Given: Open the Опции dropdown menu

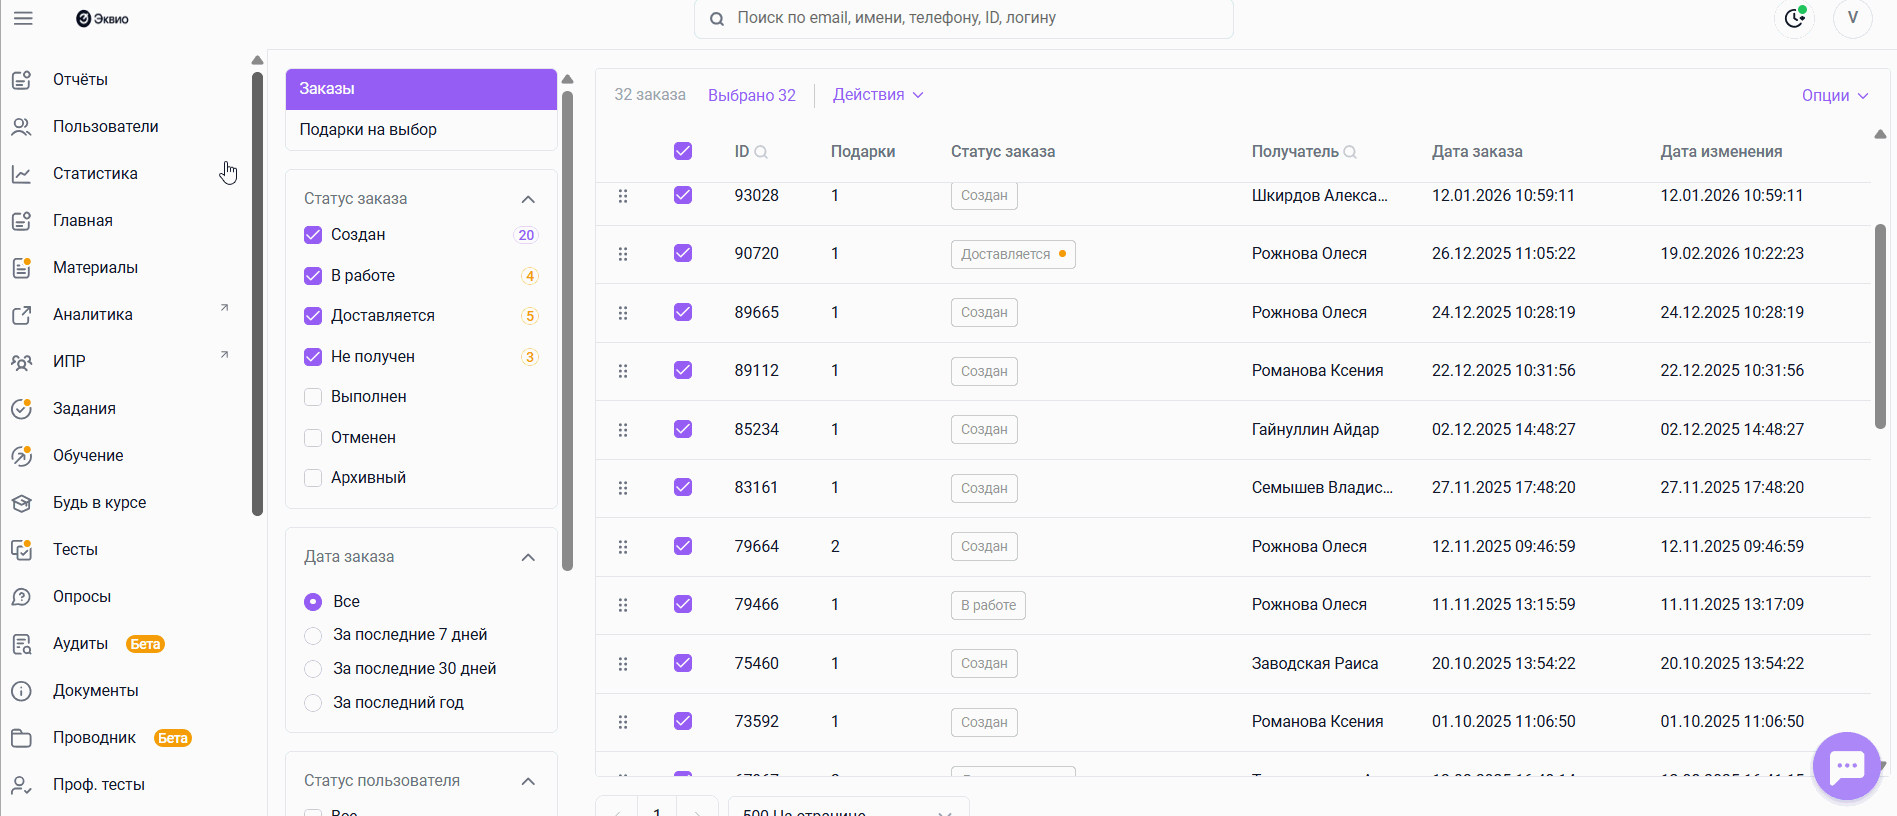Looking at the screenshot, I should 1834,96.
